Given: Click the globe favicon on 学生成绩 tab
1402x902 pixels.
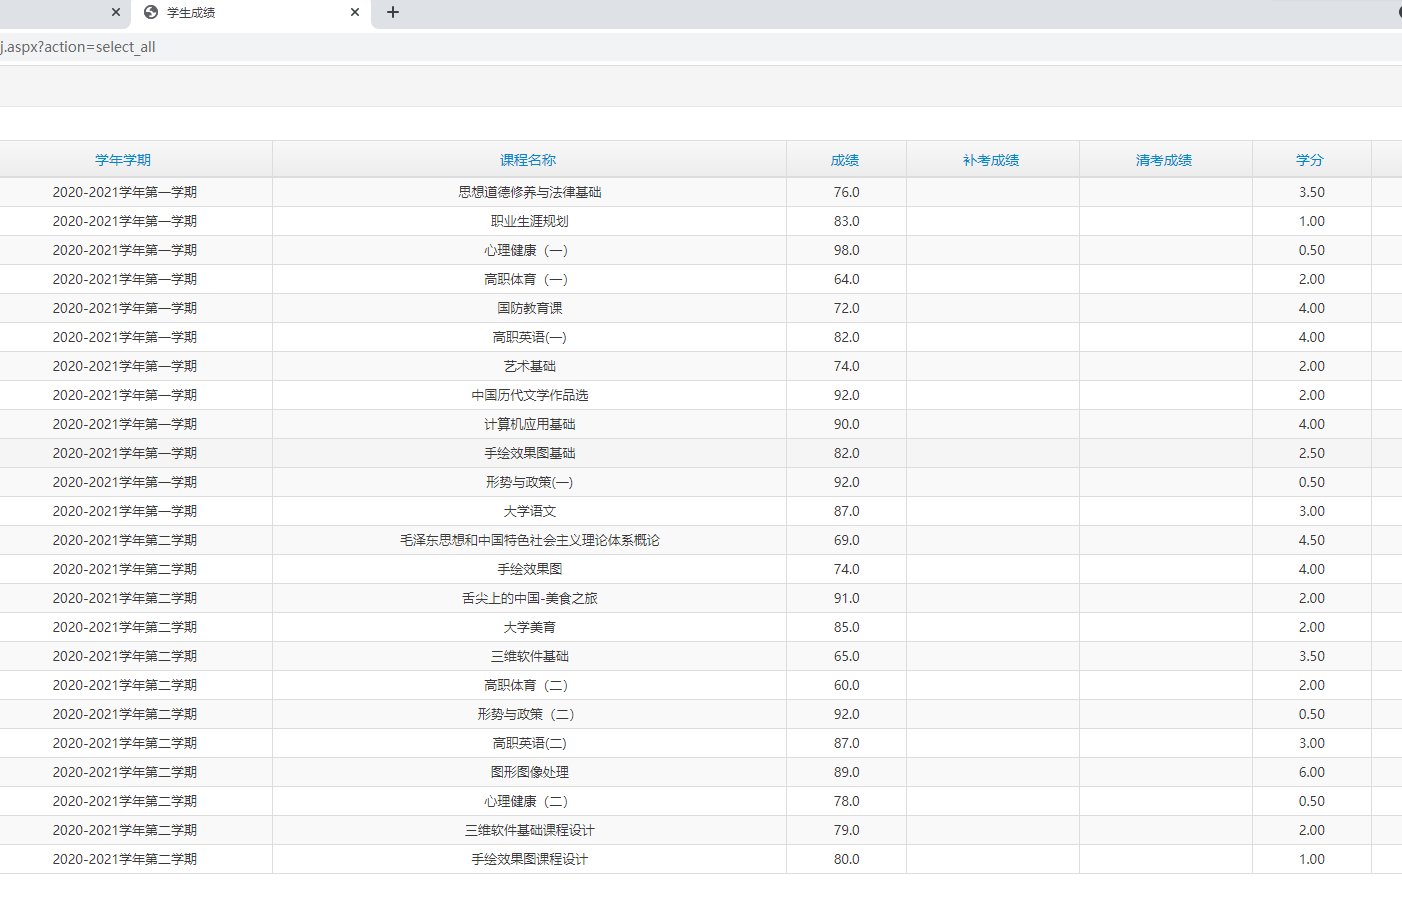Looking at the screenshot, I should [x=151, y=12].
